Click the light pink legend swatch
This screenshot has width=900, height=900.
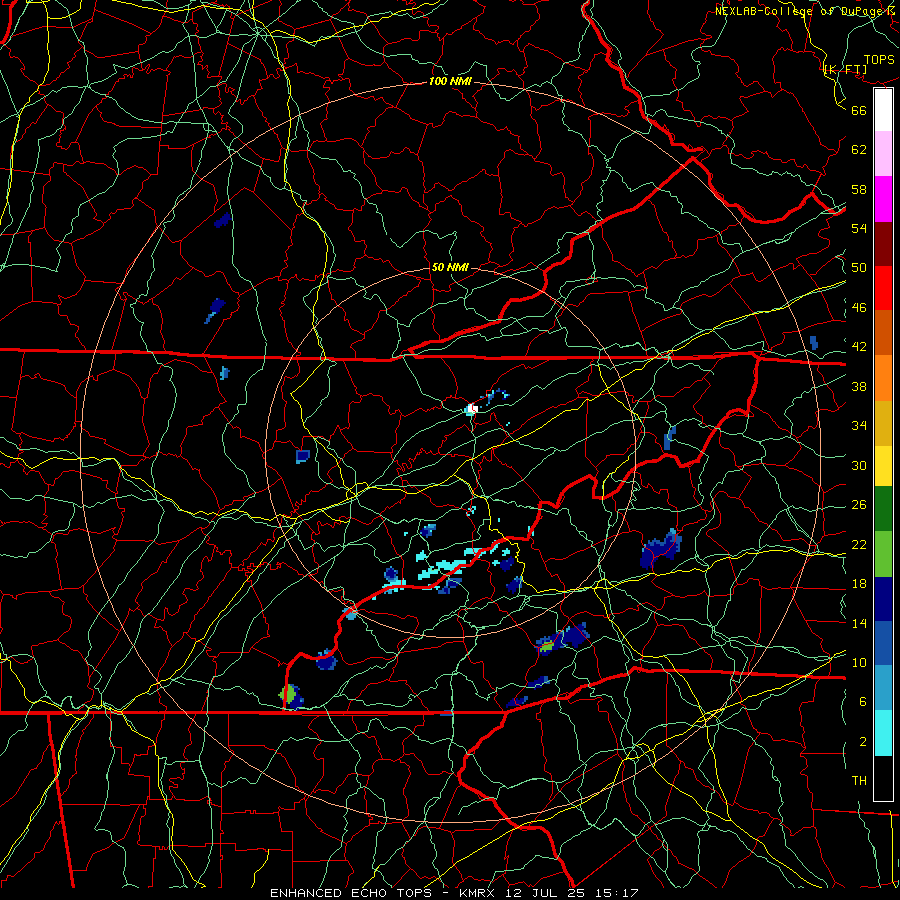click(x=883, y=154)
